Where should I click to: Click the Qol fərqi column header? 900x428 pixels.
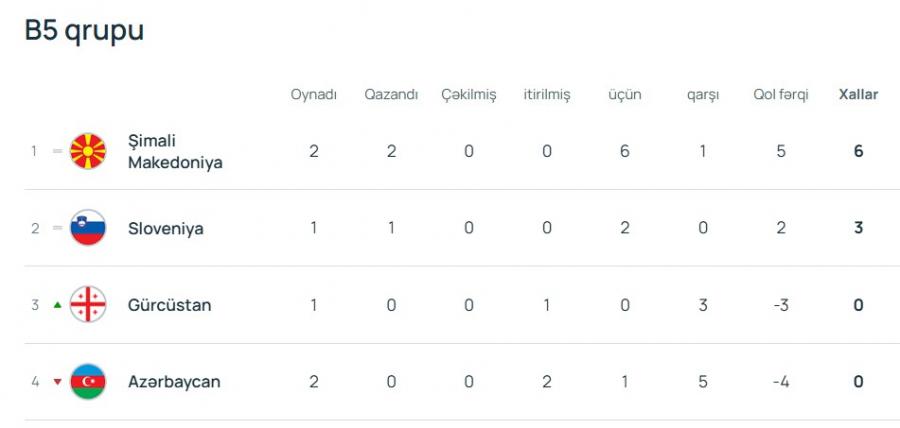780,95
